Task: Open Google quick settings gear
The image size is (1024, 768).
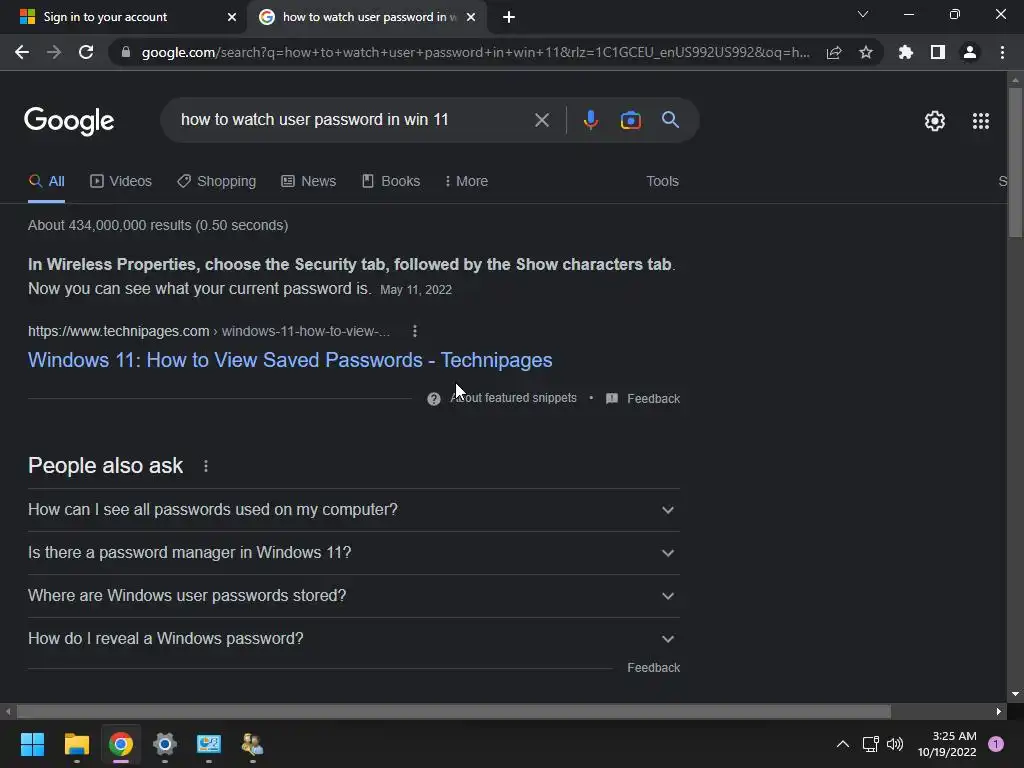Action: [935, 121]
